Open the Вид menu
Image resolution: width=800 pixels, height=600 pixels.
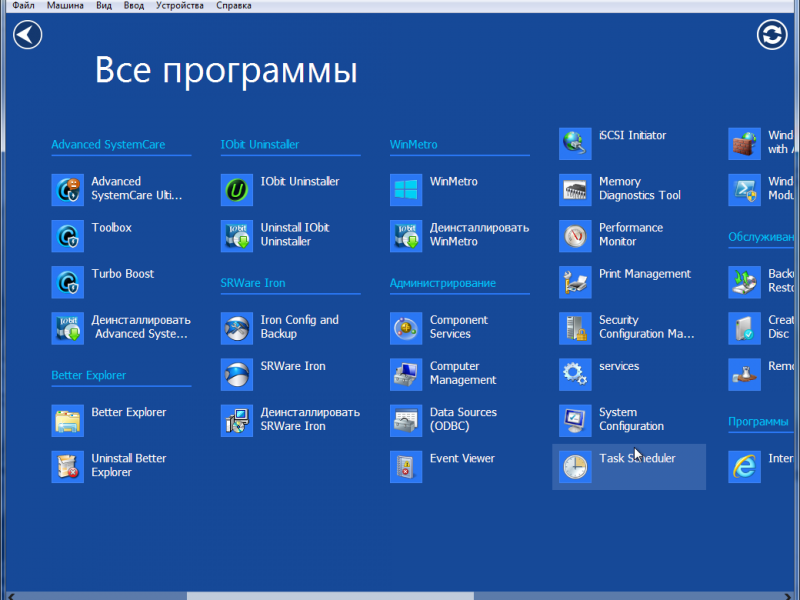(104, 6)
